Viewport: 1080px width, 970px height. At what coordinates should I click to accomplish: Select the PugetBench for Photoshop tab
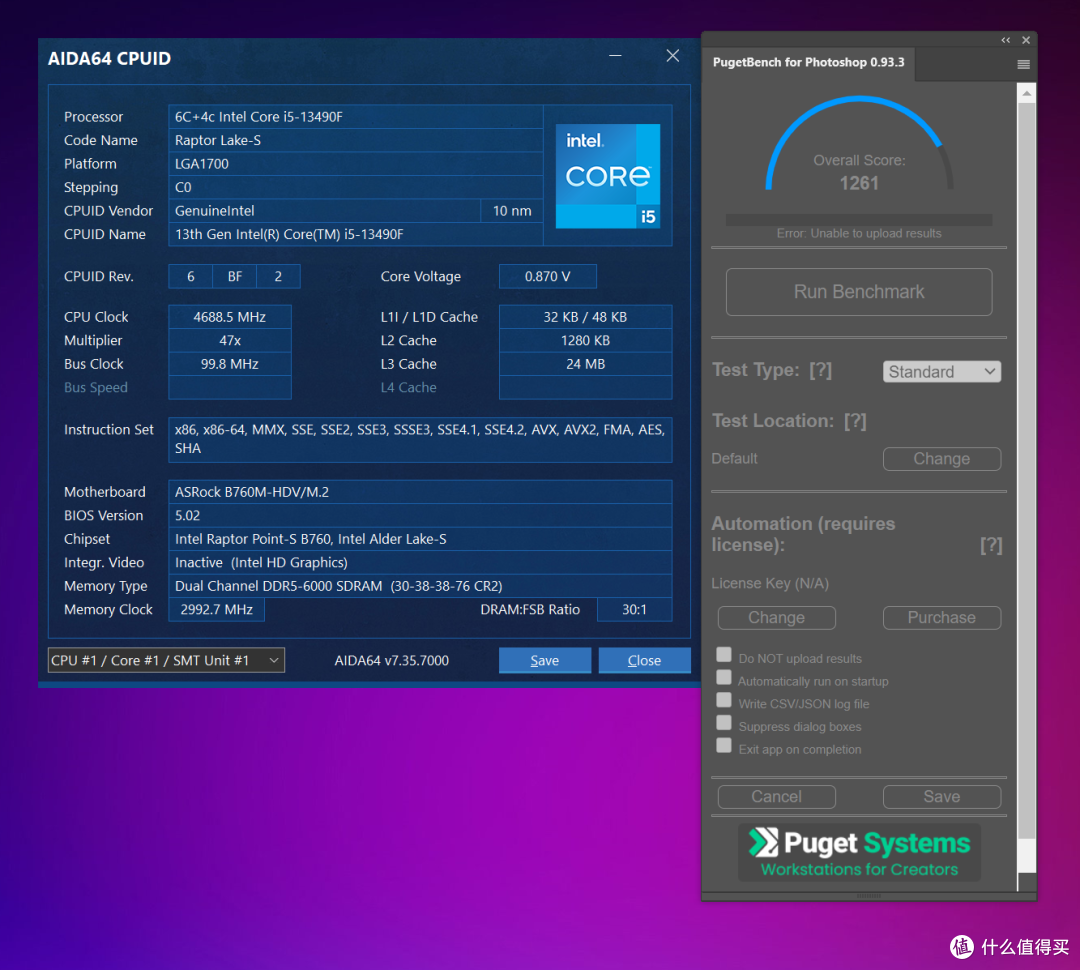[809, 63]
